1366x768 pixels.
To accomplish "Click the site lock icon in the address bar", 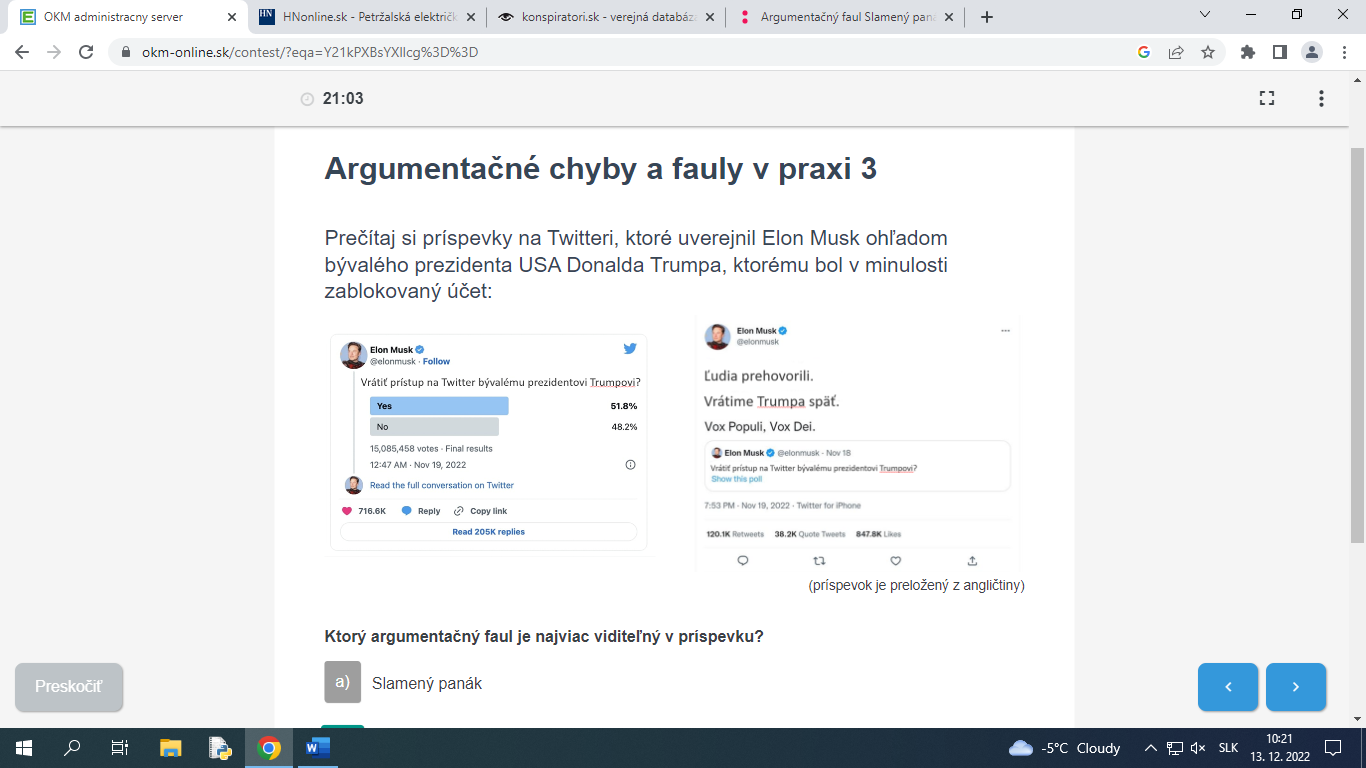I will click(125, 53).
